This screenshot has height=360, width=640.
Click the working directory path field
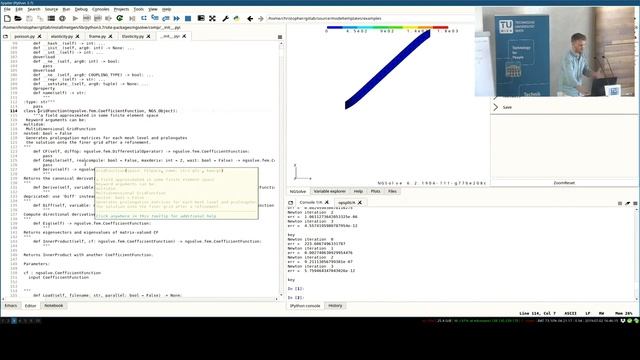point(371,18)
